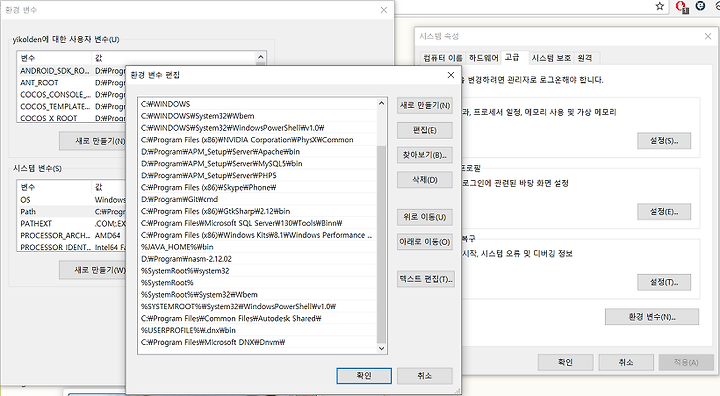Viewport: 720px width, 396px height.
Task: Switch to 하드웨어 tab in 시스템 속성
Action: tap(484, 58)
